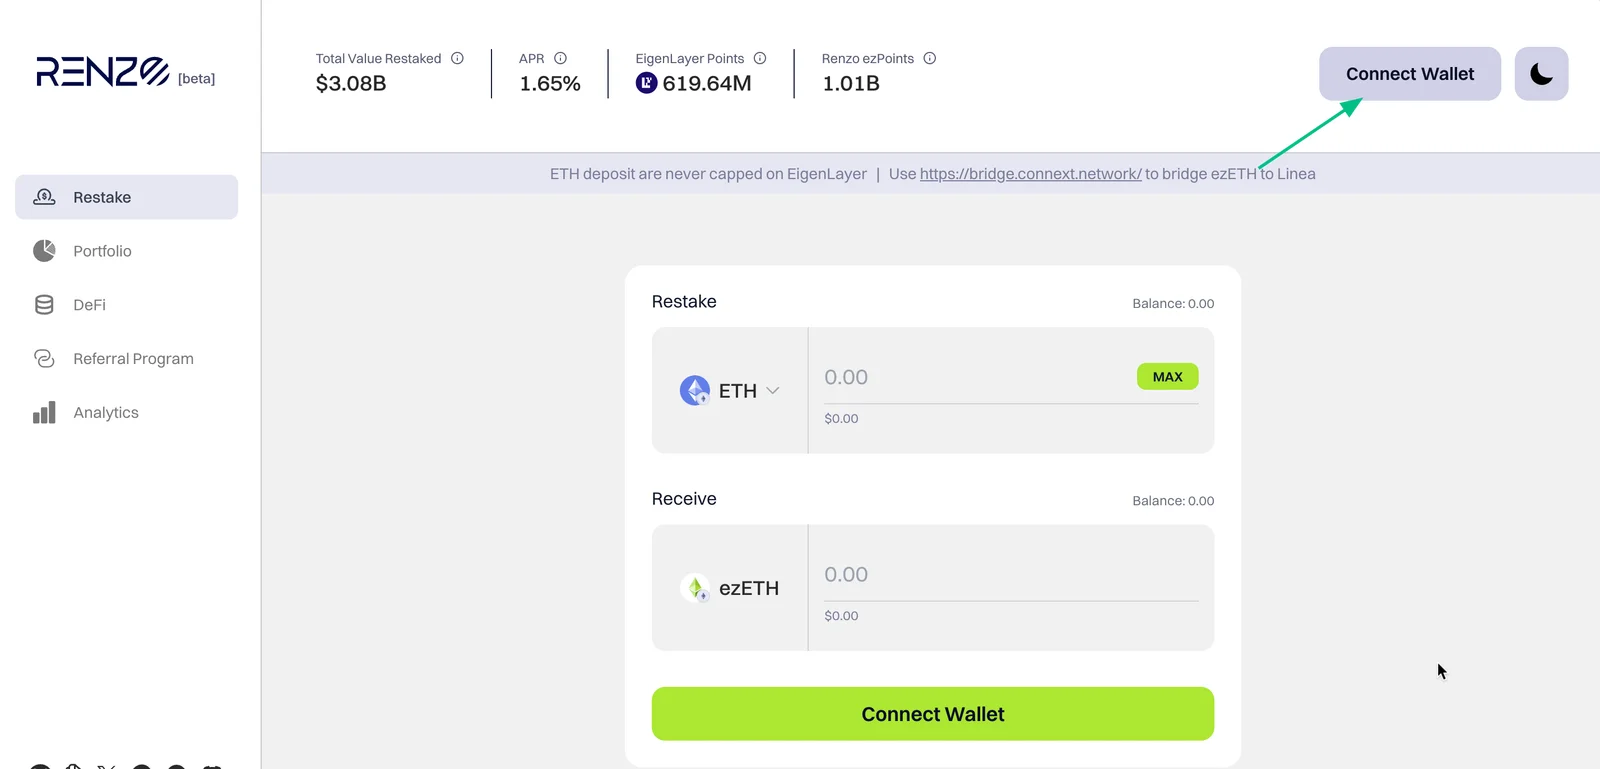Click the DeFi database icon
The image size is (1600, 769).
44,305
